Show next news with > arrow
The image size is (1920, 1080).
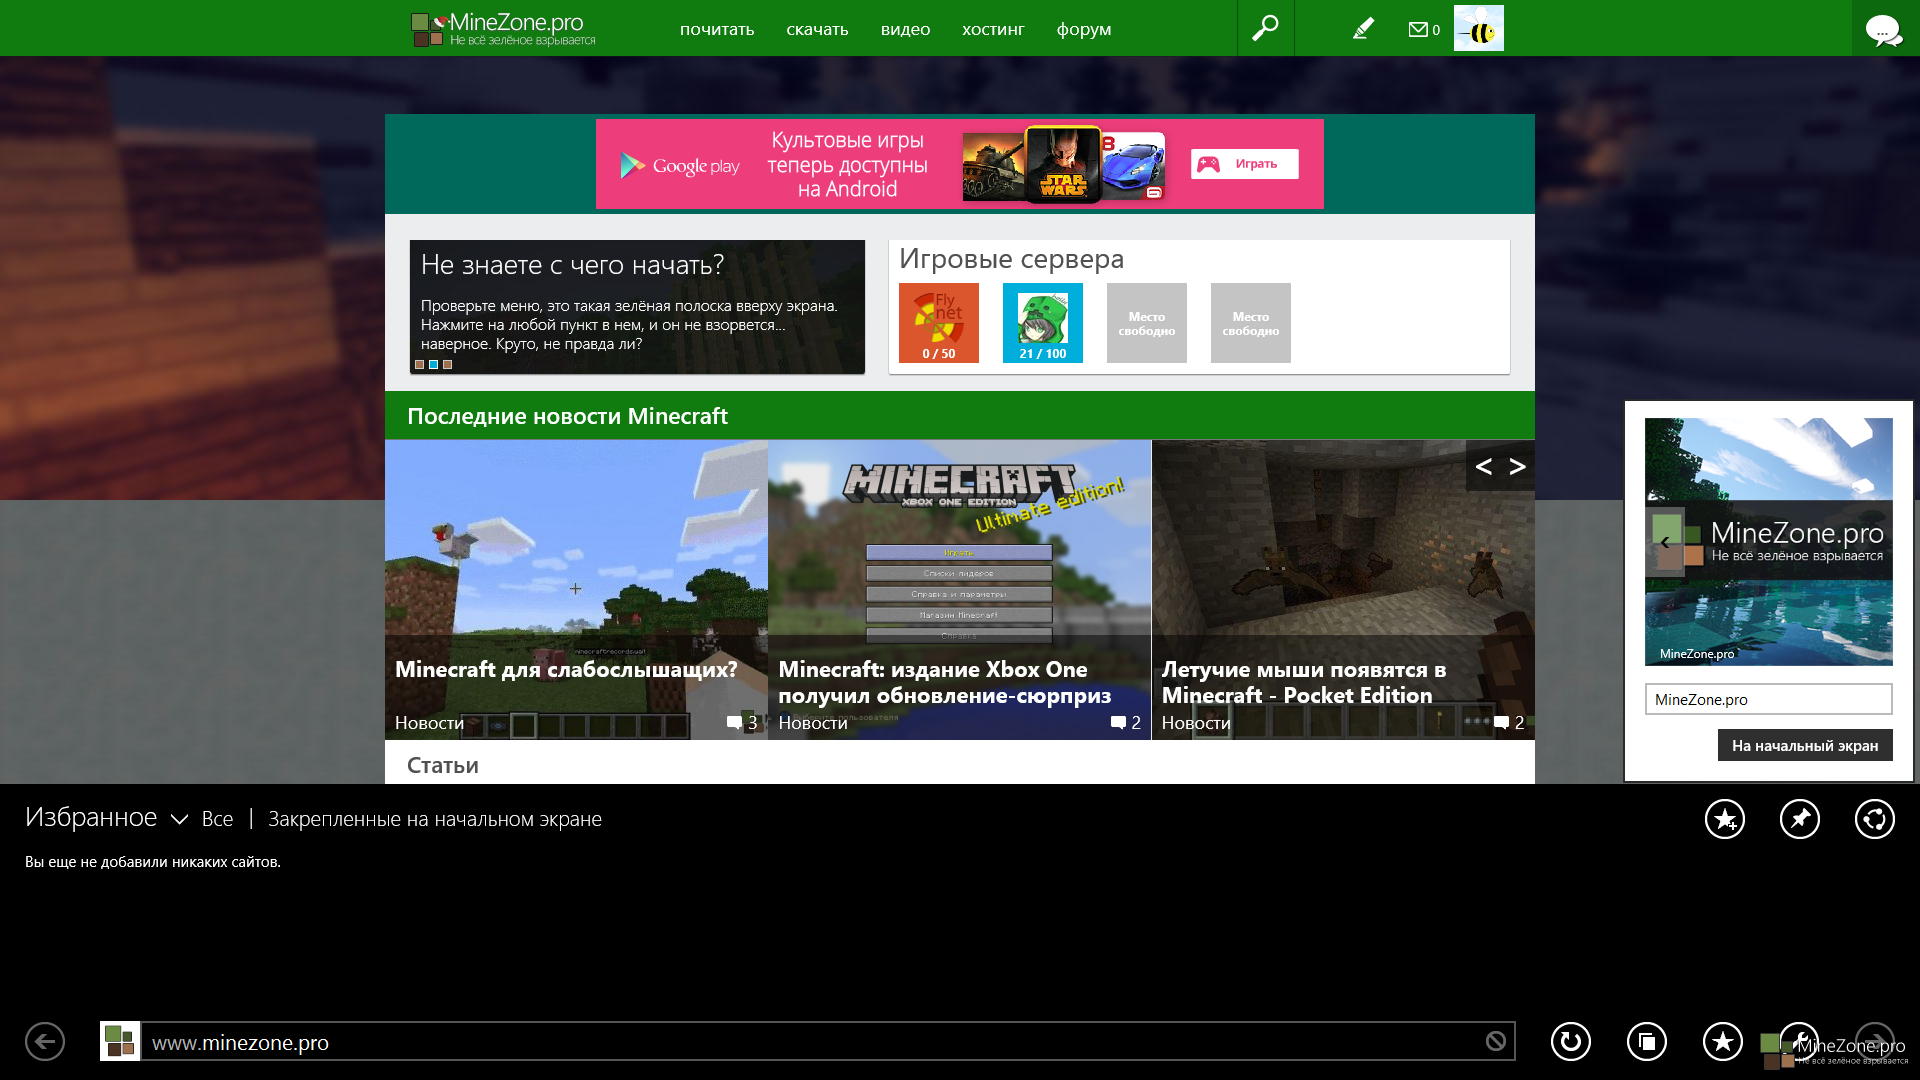(x=1517, y=466)
